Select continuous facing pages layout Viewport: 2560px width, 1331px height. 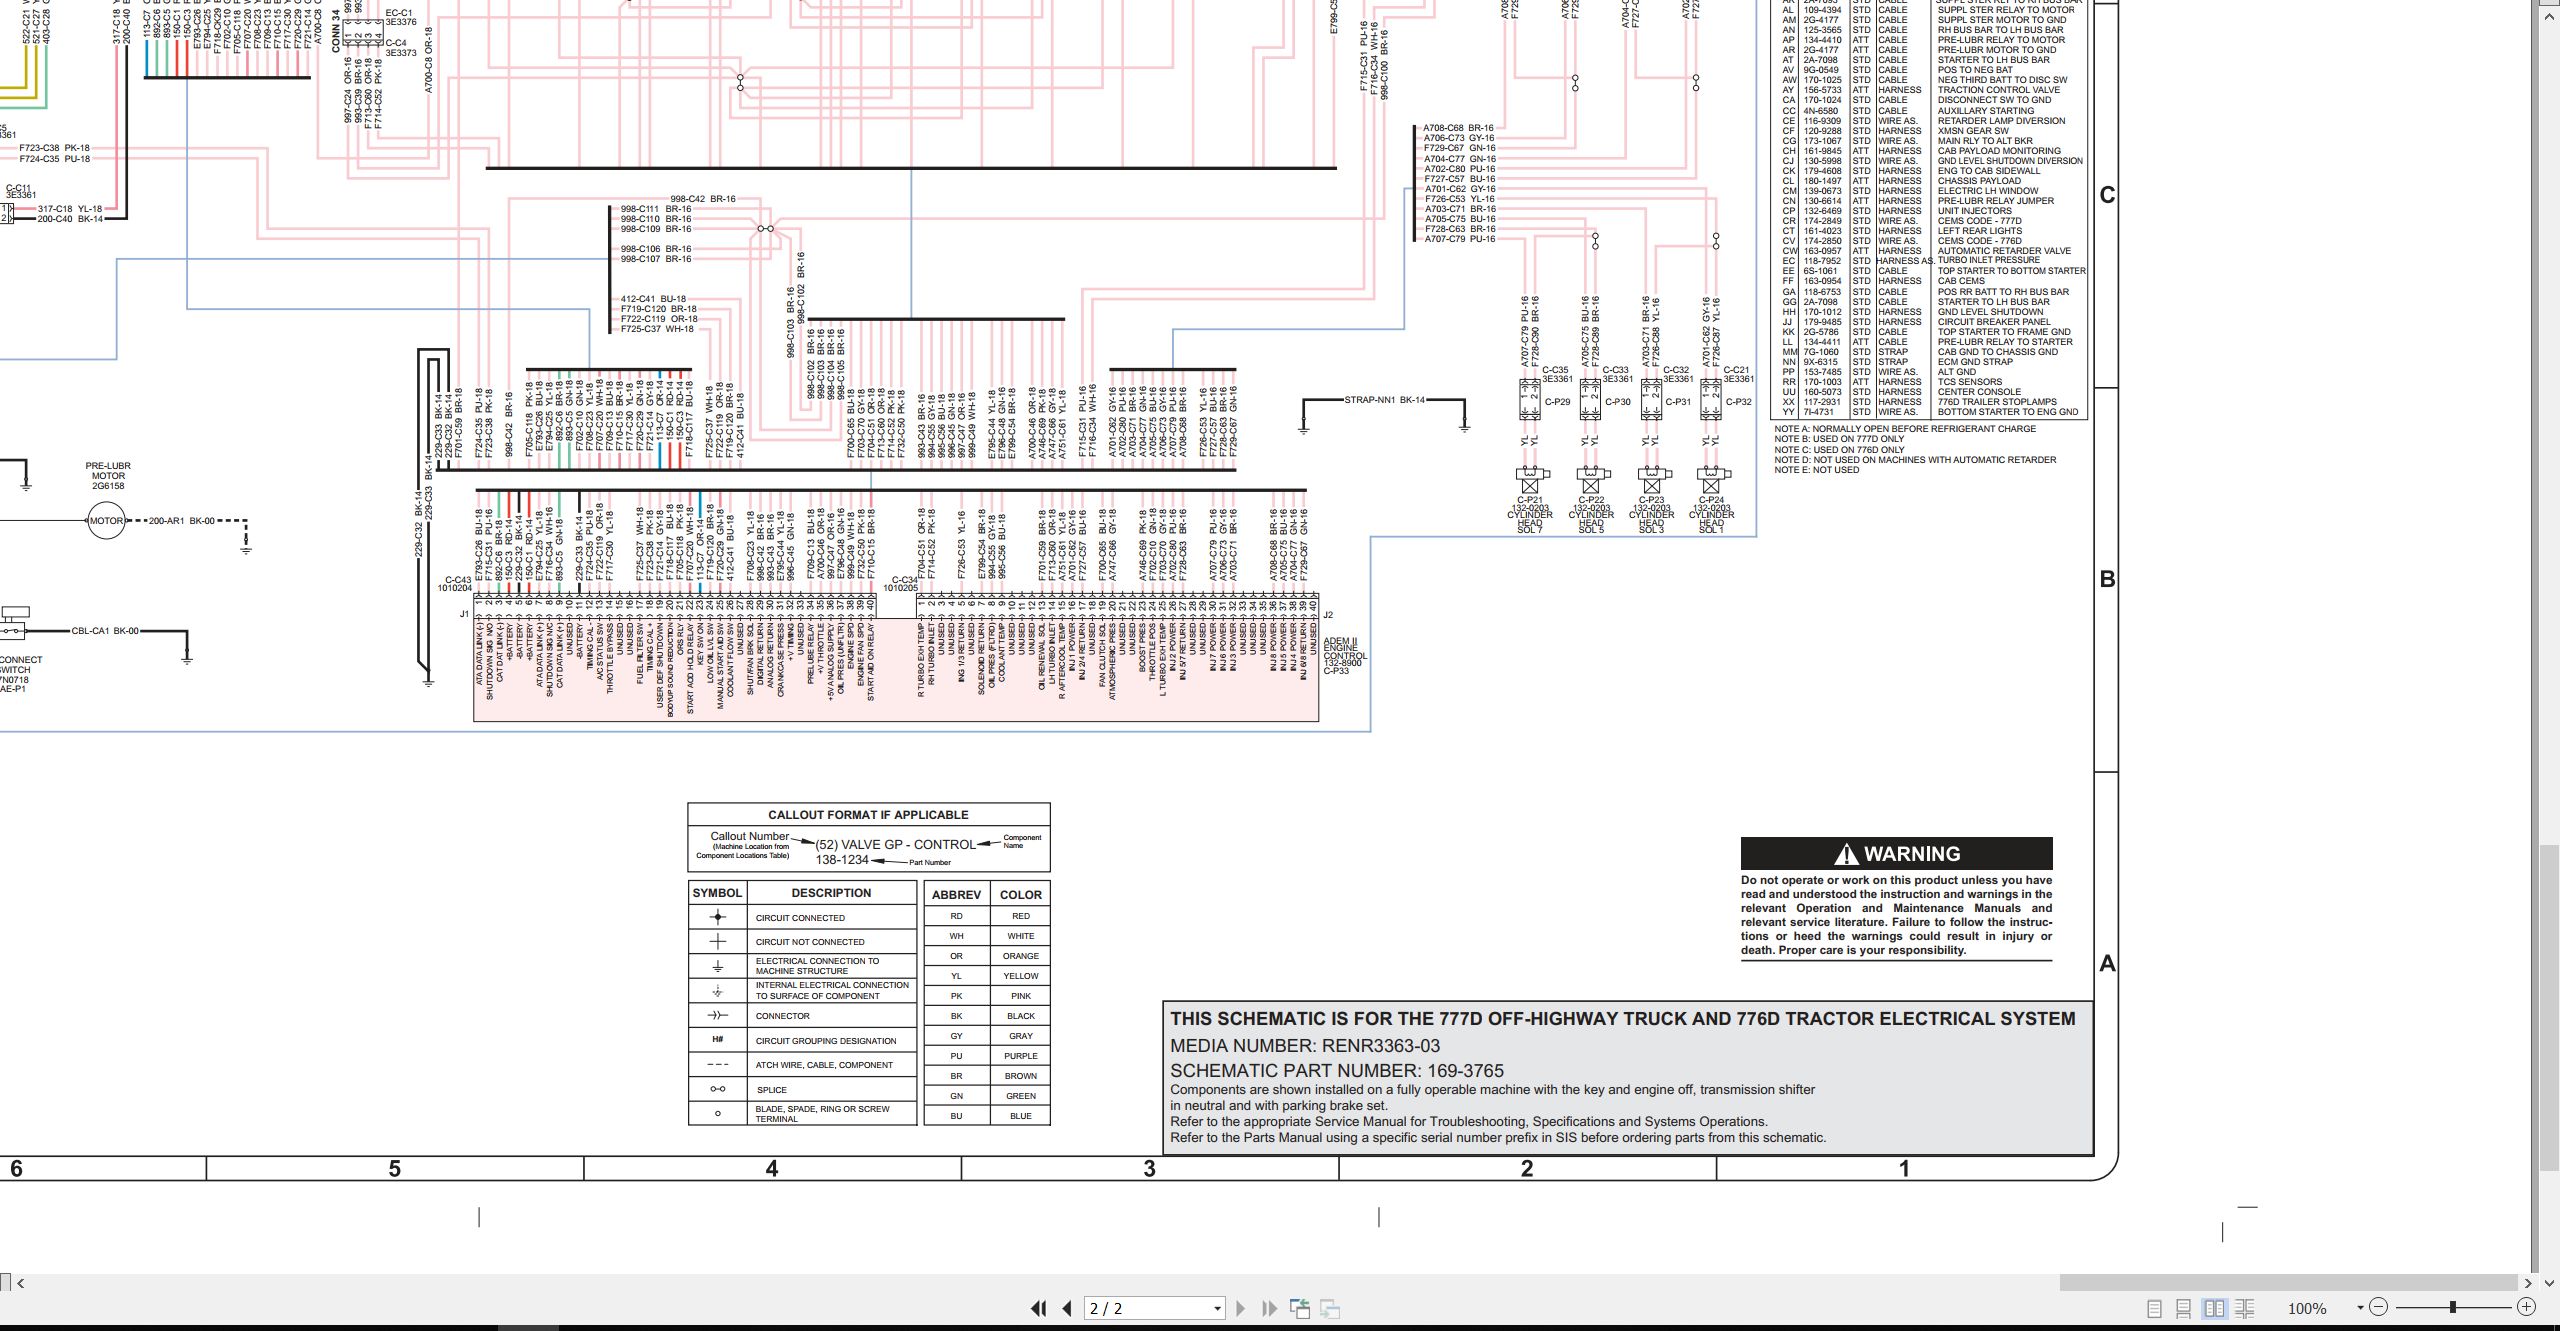tap(2244, 1308)
